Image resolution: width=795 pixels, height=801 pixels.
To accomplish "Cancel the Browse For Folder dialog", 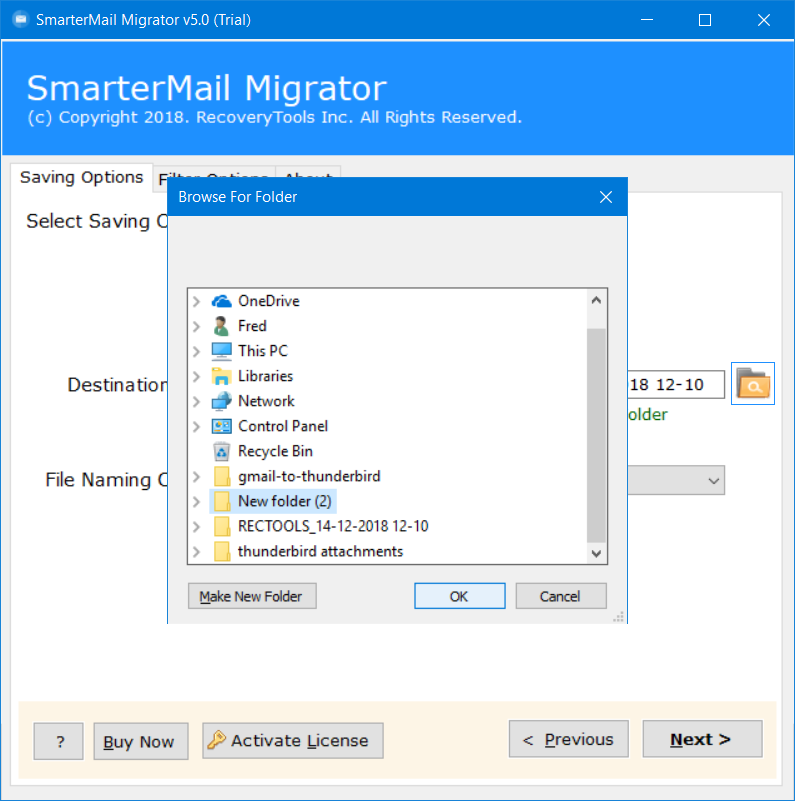I will tap(560, 596).
